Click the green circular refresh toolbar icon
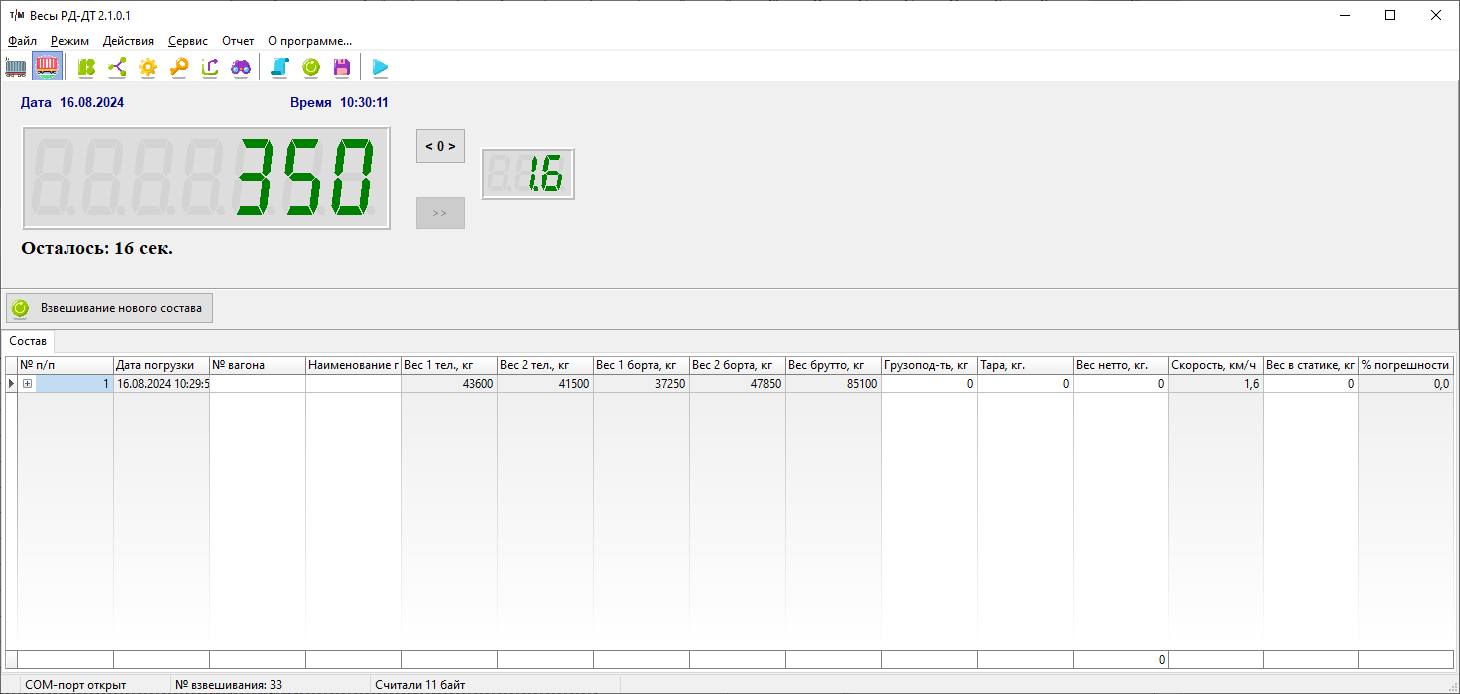Screen dimensions: 1460x694 pos(311,67)
